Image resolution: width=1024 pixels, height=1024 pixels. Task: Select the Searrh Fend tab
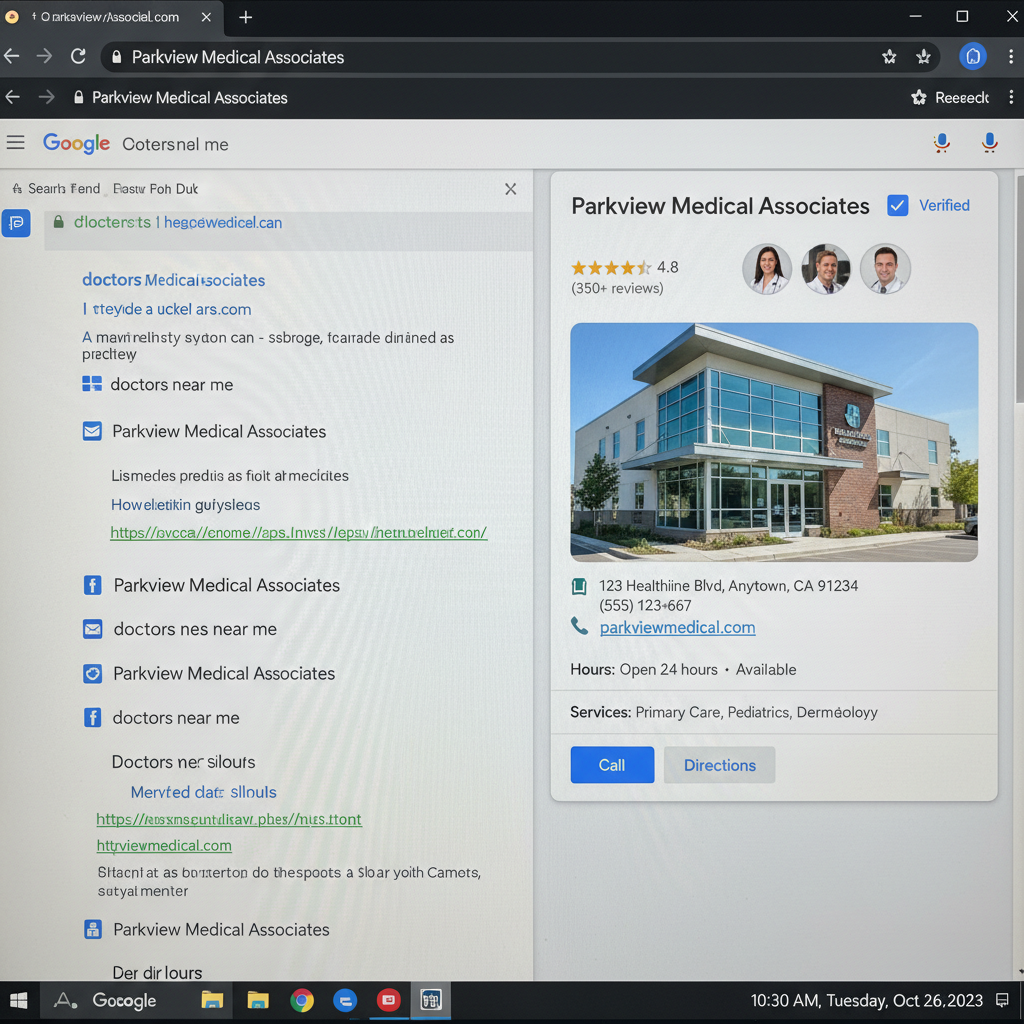(56, 189)
